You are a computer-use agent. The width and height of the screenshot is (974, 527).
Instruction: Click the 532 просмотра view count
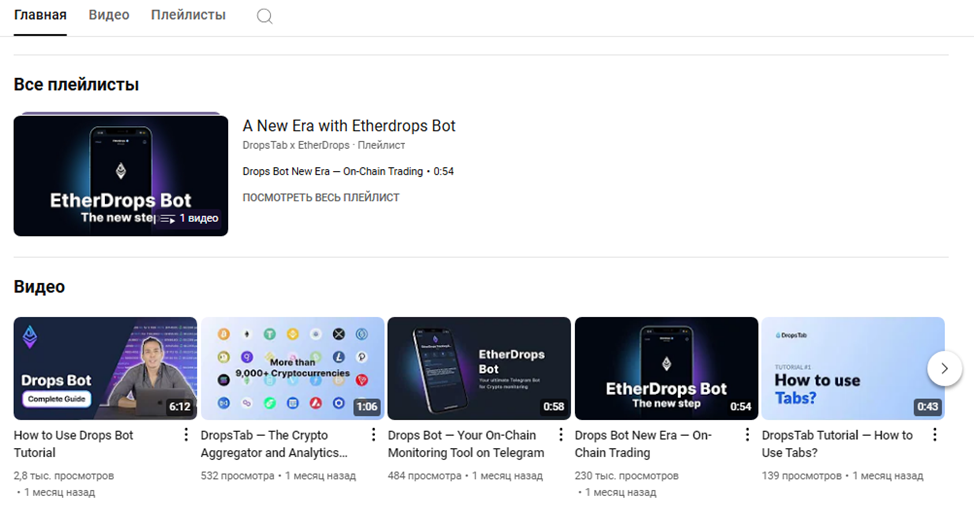(237, 476)
